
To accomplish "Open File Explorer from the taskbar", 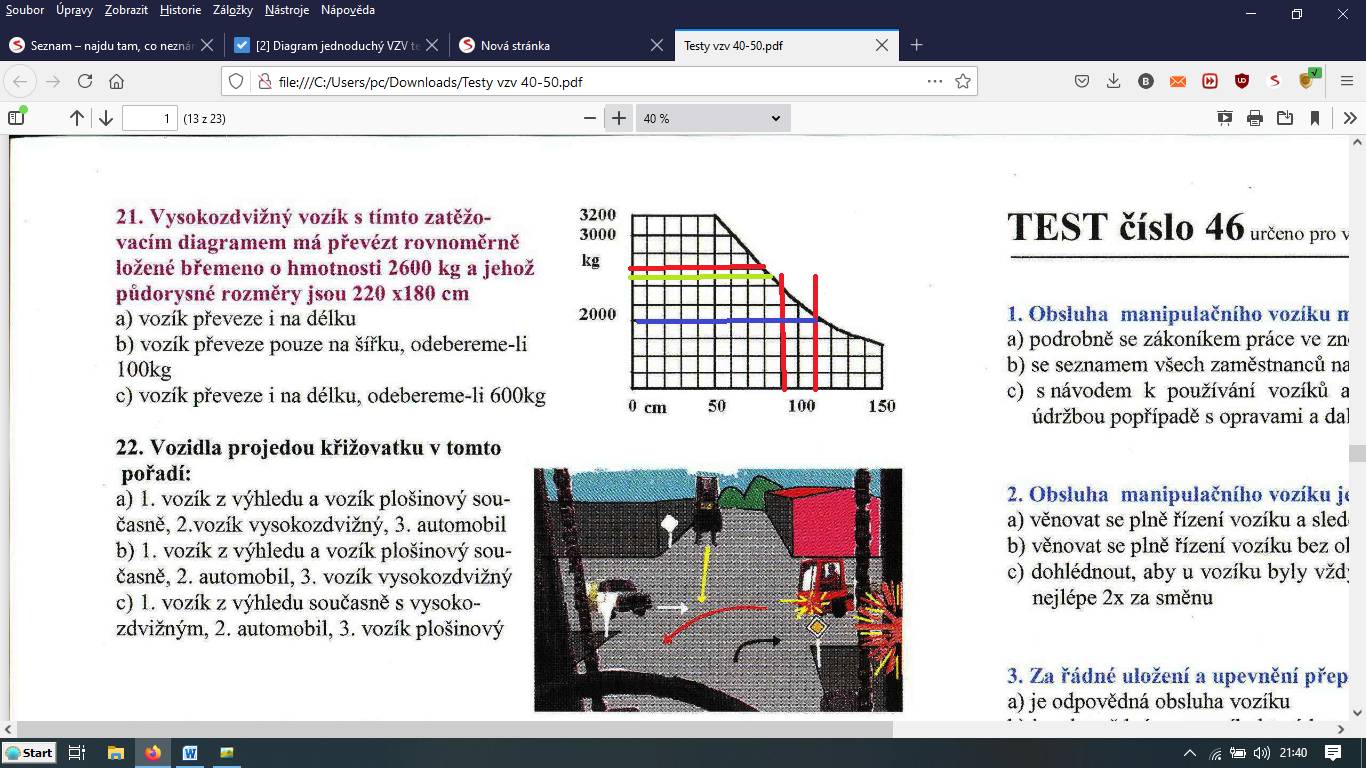I will (x=115, y=753).
